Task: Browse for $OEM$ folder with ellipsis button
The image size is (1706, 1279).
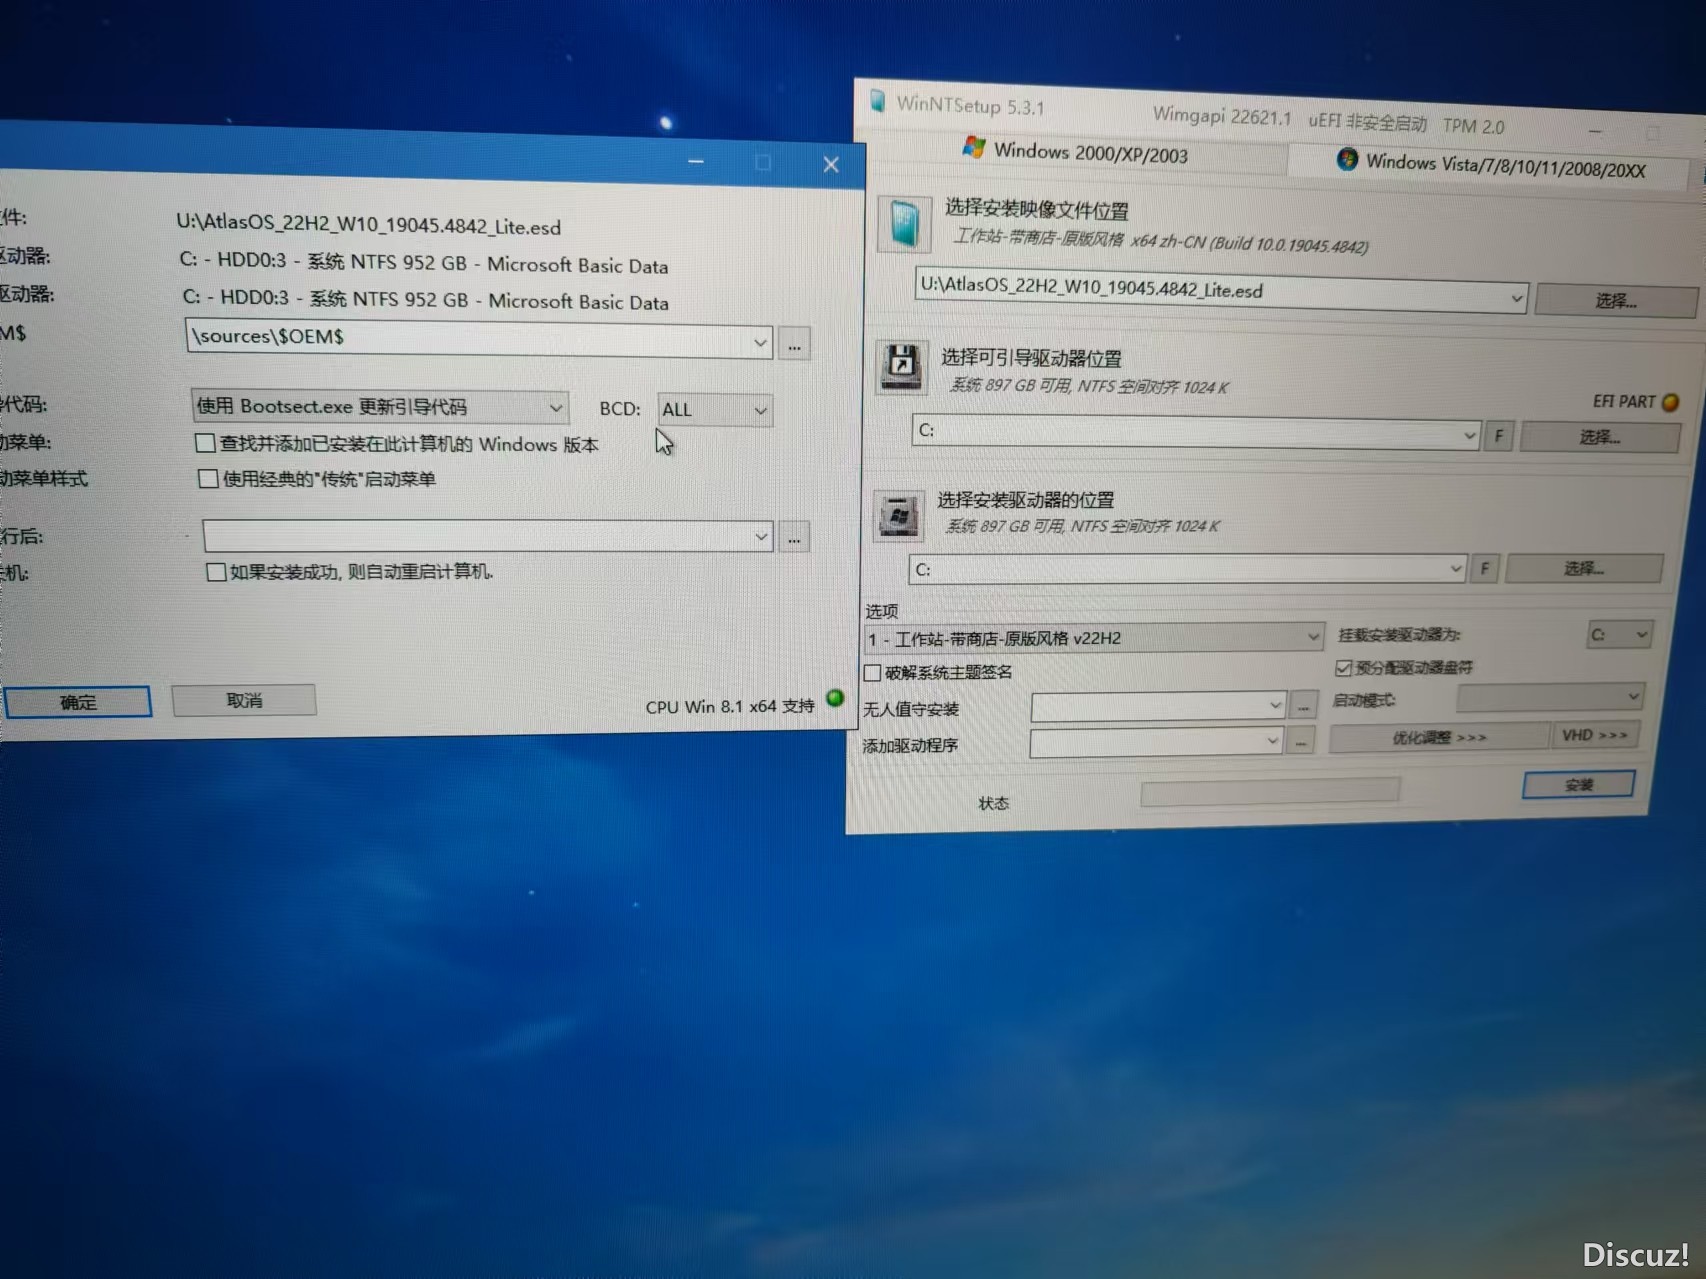Action: [x=794, y=345]
